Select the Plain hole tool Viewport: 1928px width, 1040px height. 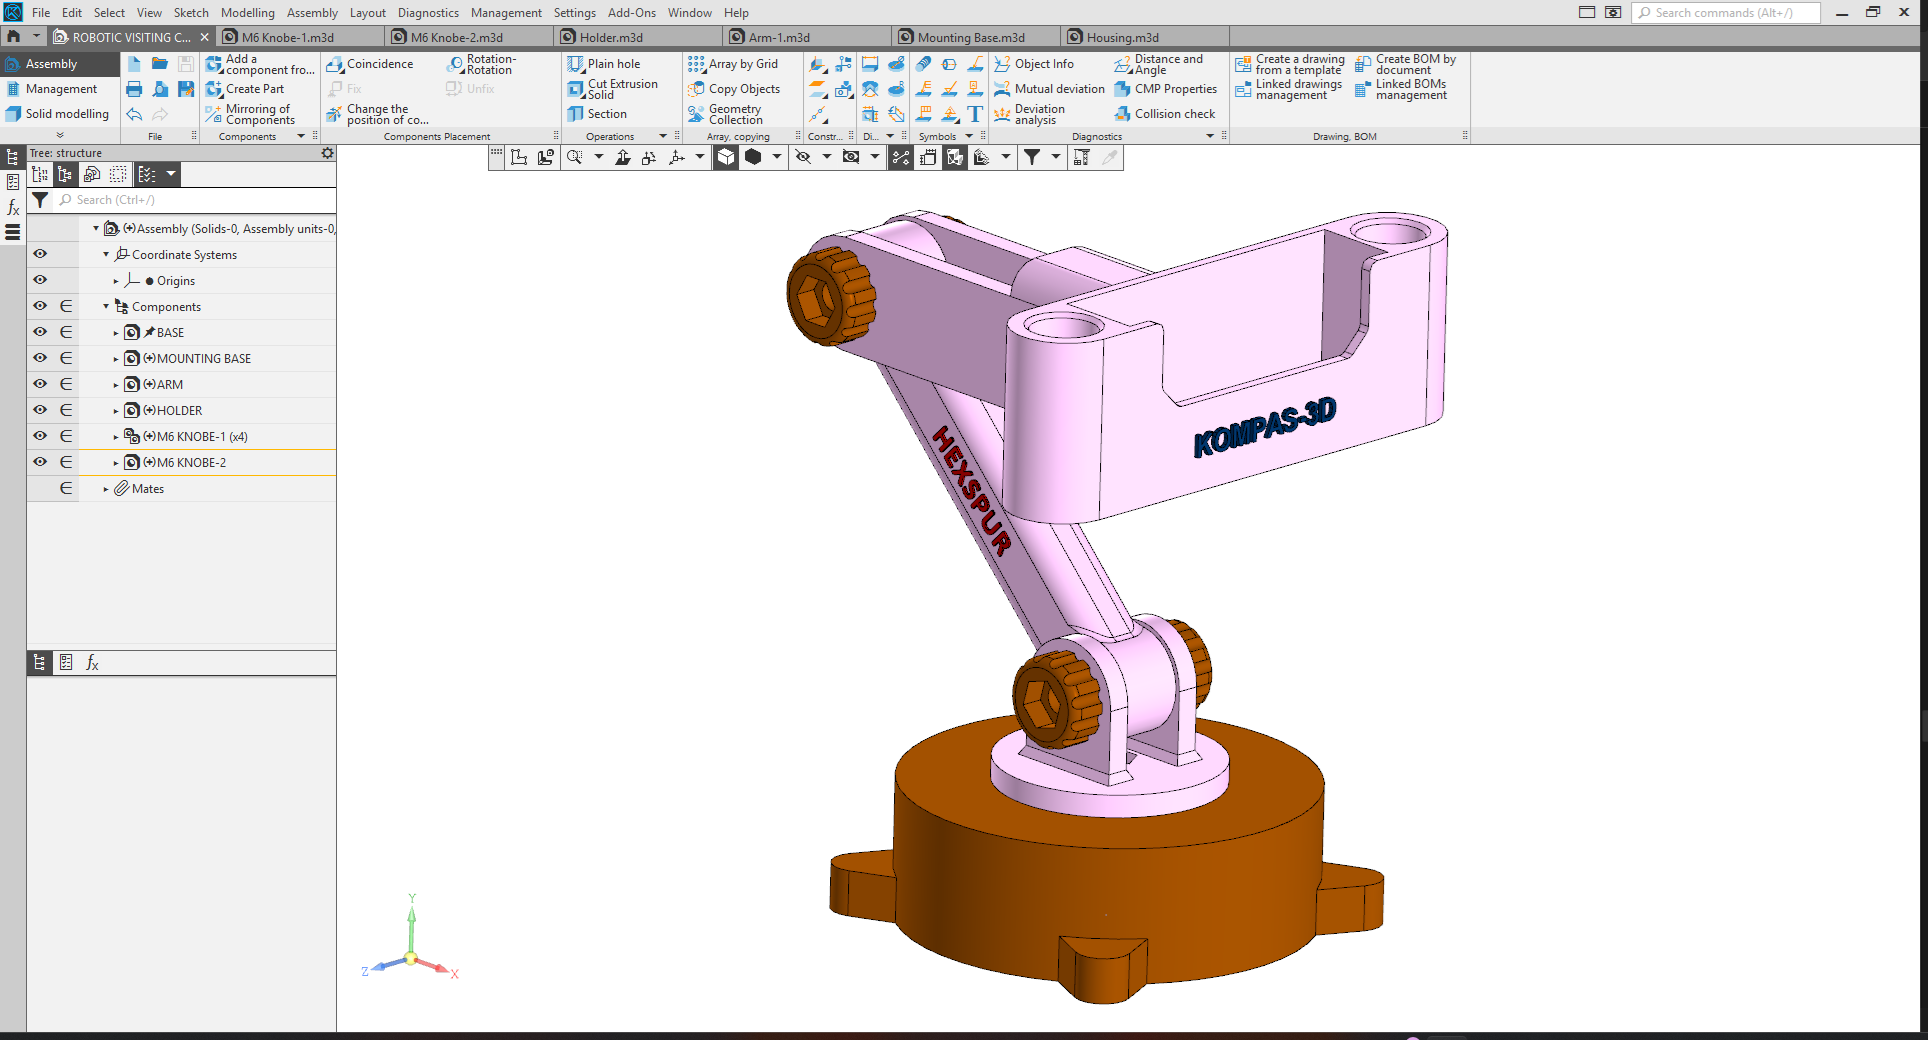point(603,64)
